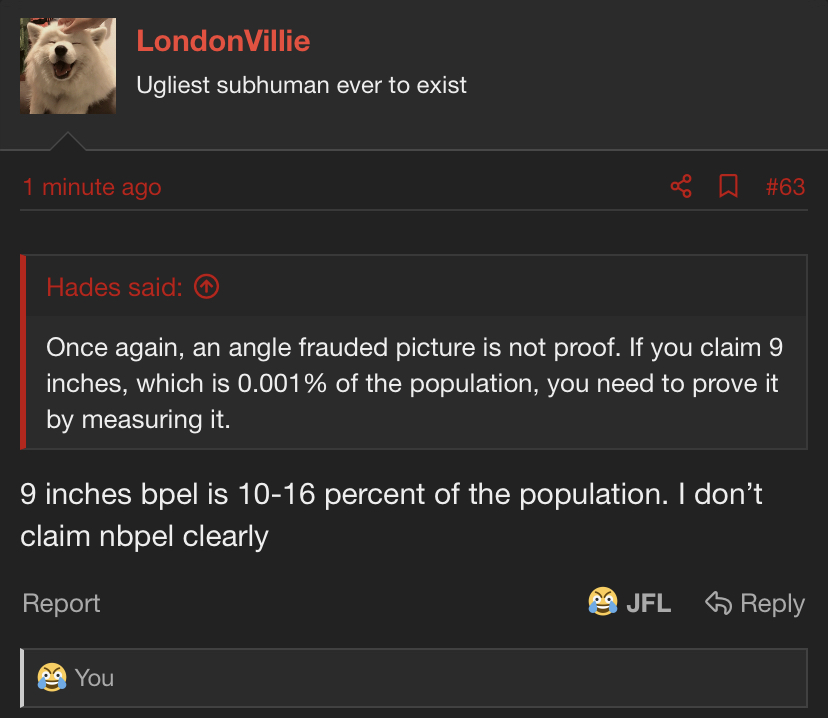Screen dimensions: 828x718
Task: Click the JFL text label
Action: pos(648,603)
